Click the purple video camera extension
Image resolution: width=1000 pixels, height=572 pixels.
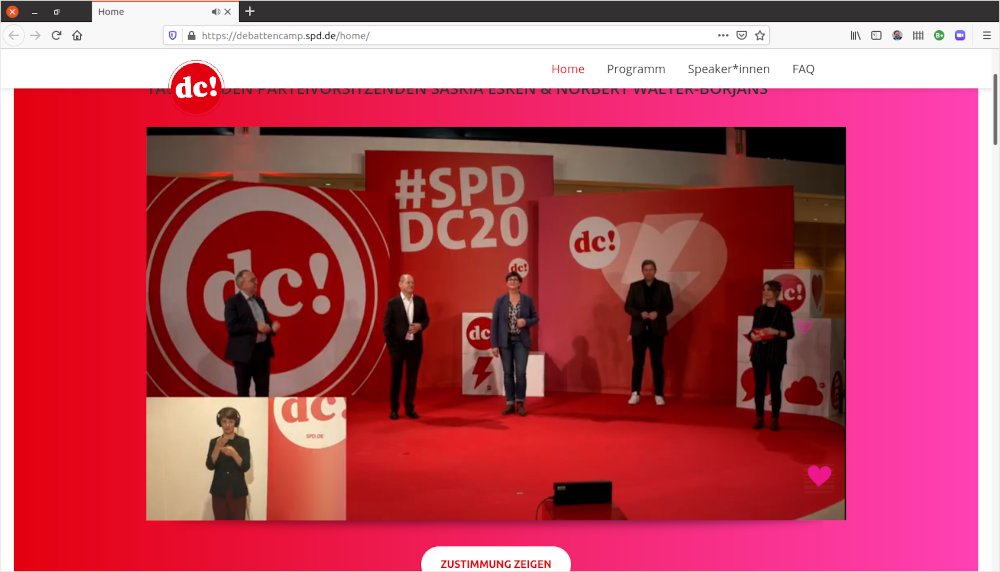[x=960, y=36]
